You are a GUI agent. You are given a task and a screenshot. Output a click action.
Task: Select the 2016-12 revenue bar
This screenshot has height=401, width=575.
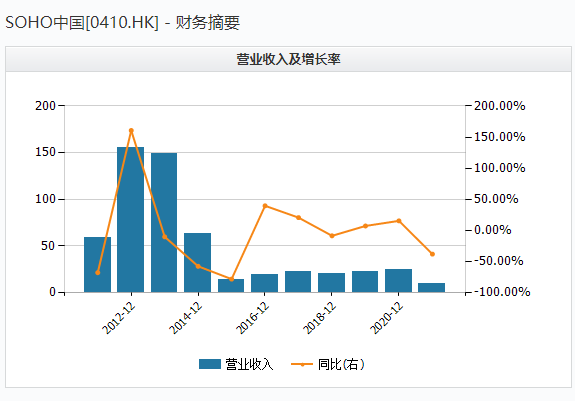(x=264, y=283)
